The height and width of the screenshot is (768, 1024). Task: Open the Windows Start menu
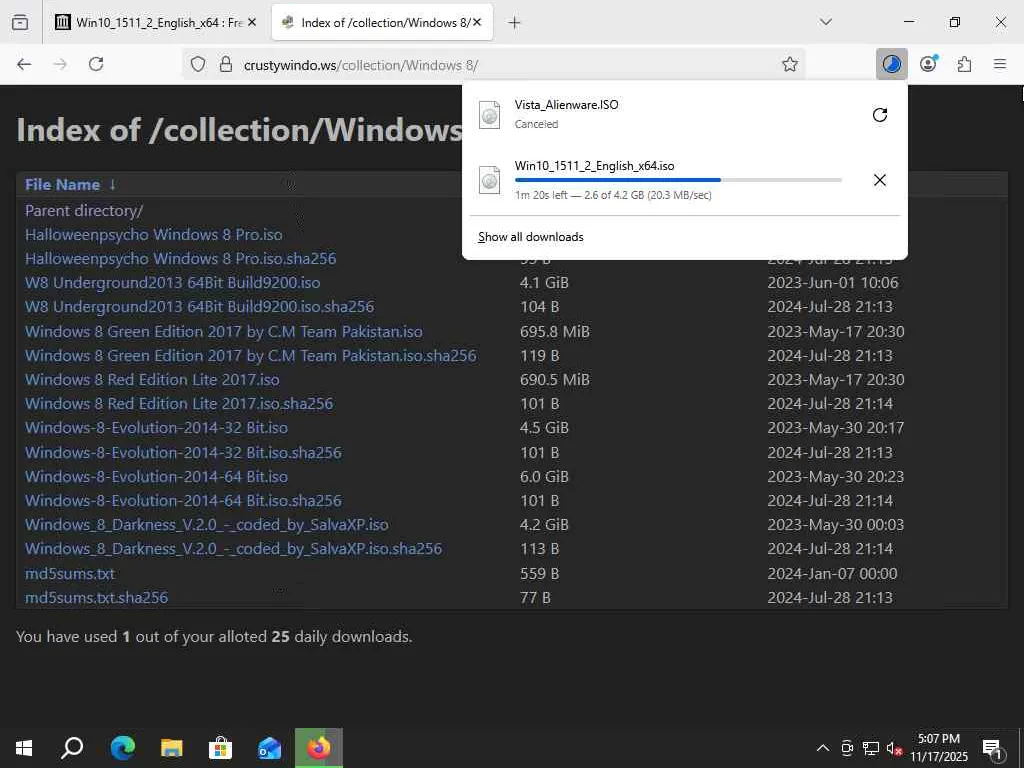coord(24,748)
